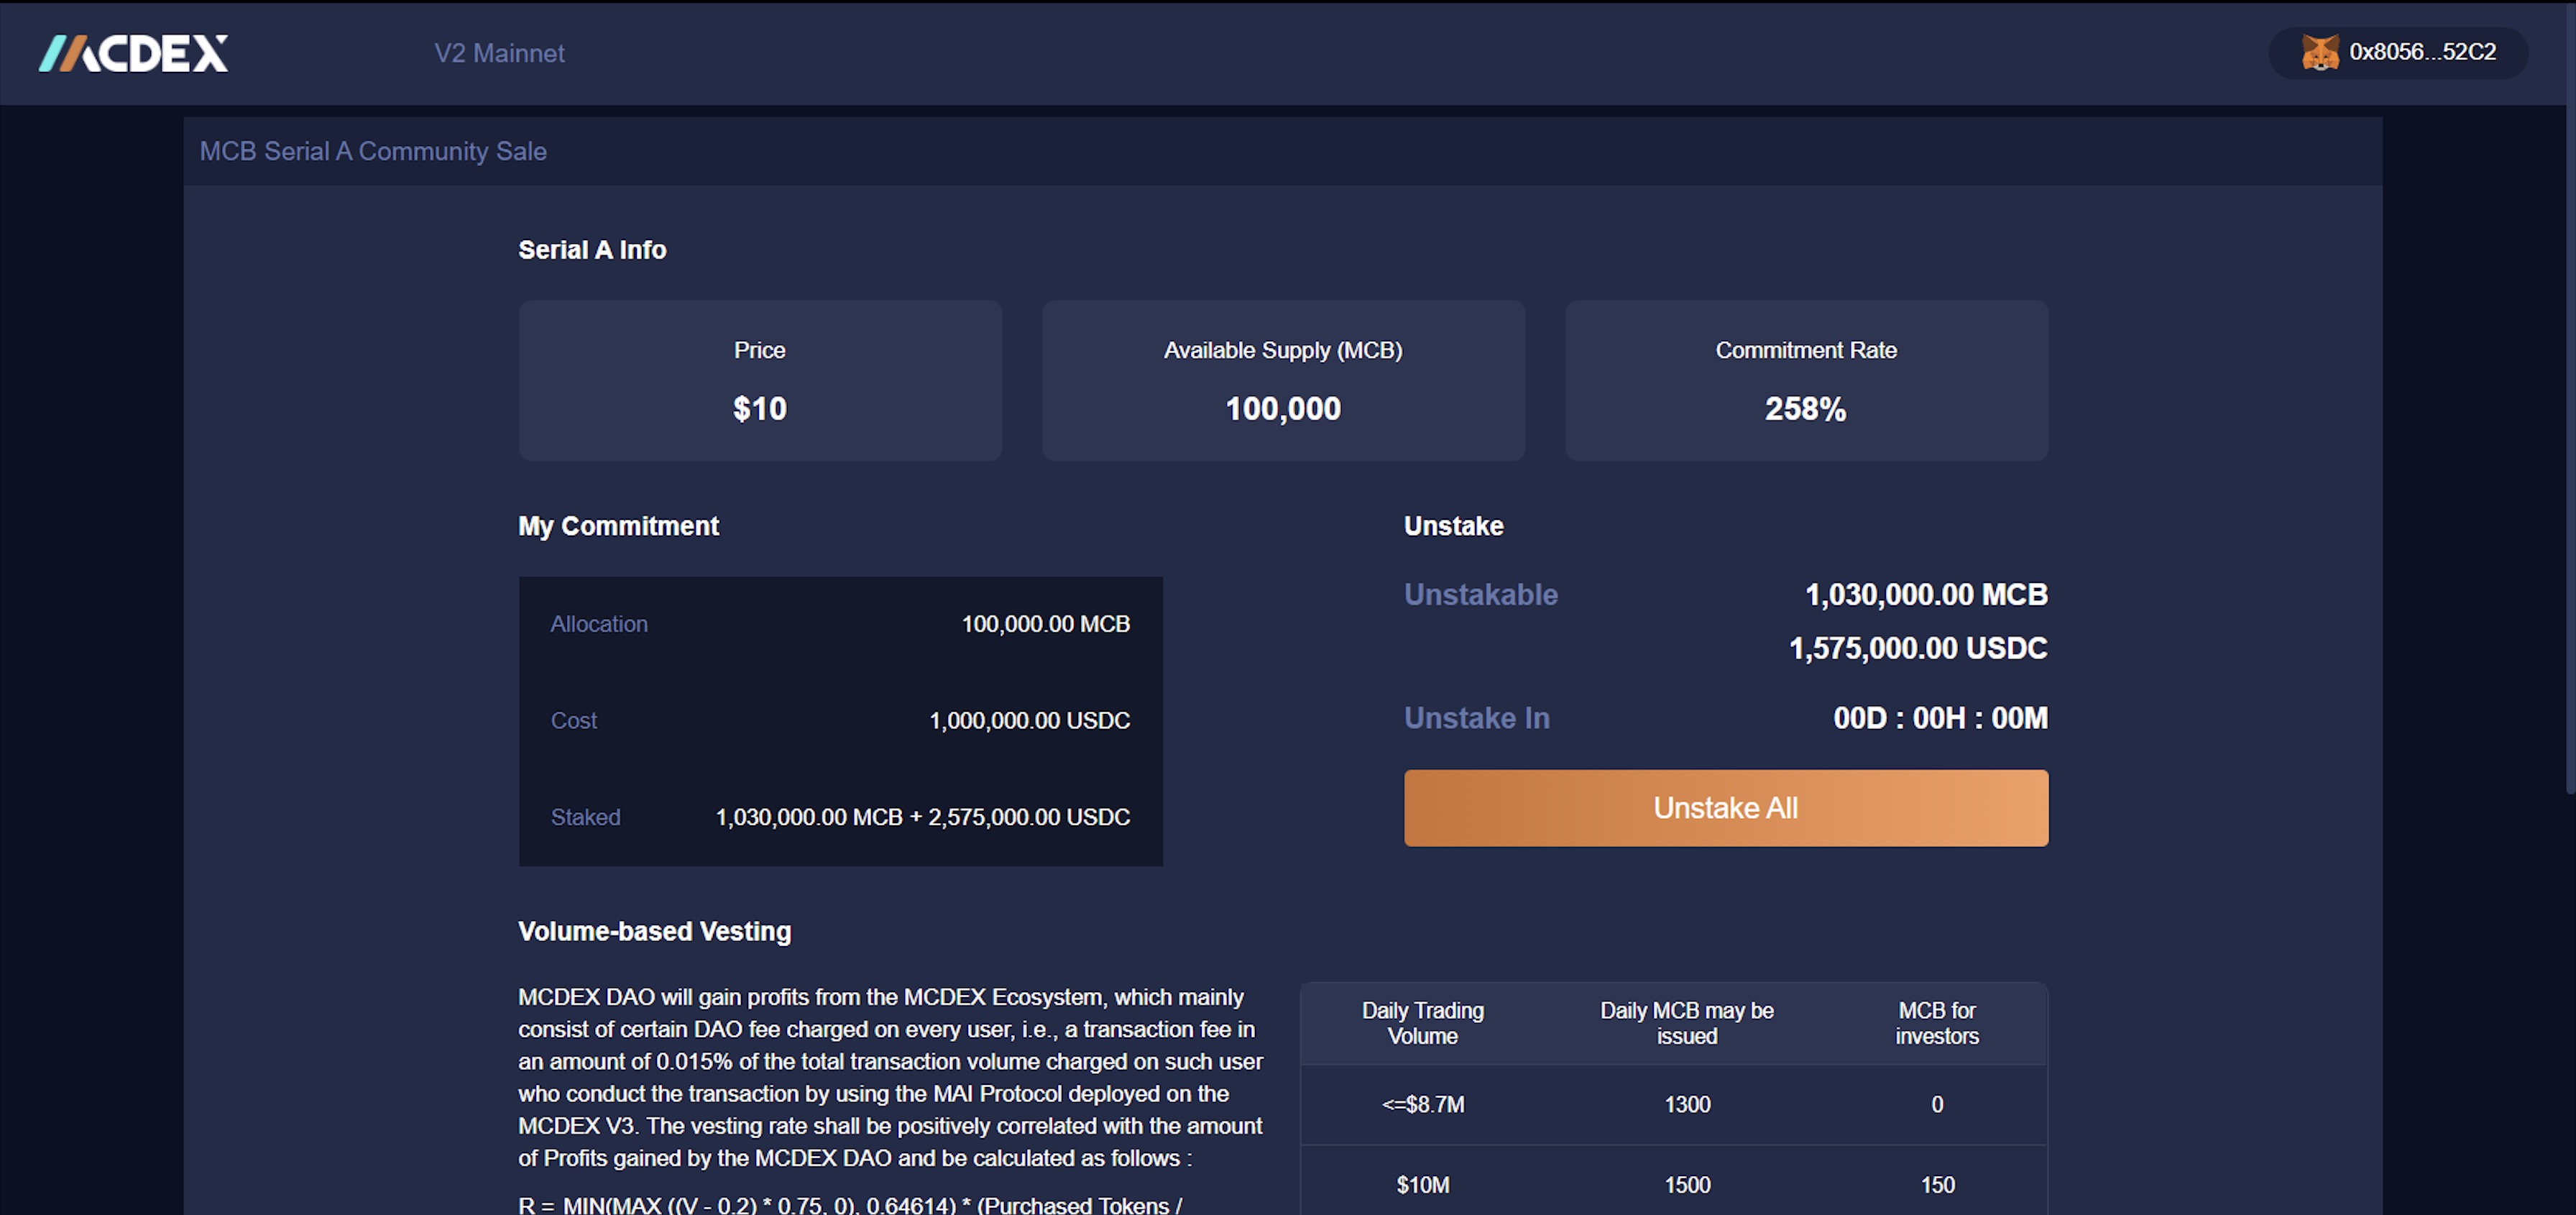Click the countdown 00D : 00H : 00M
The image size is (2576, 1215).
click(x=1940, y=718)
